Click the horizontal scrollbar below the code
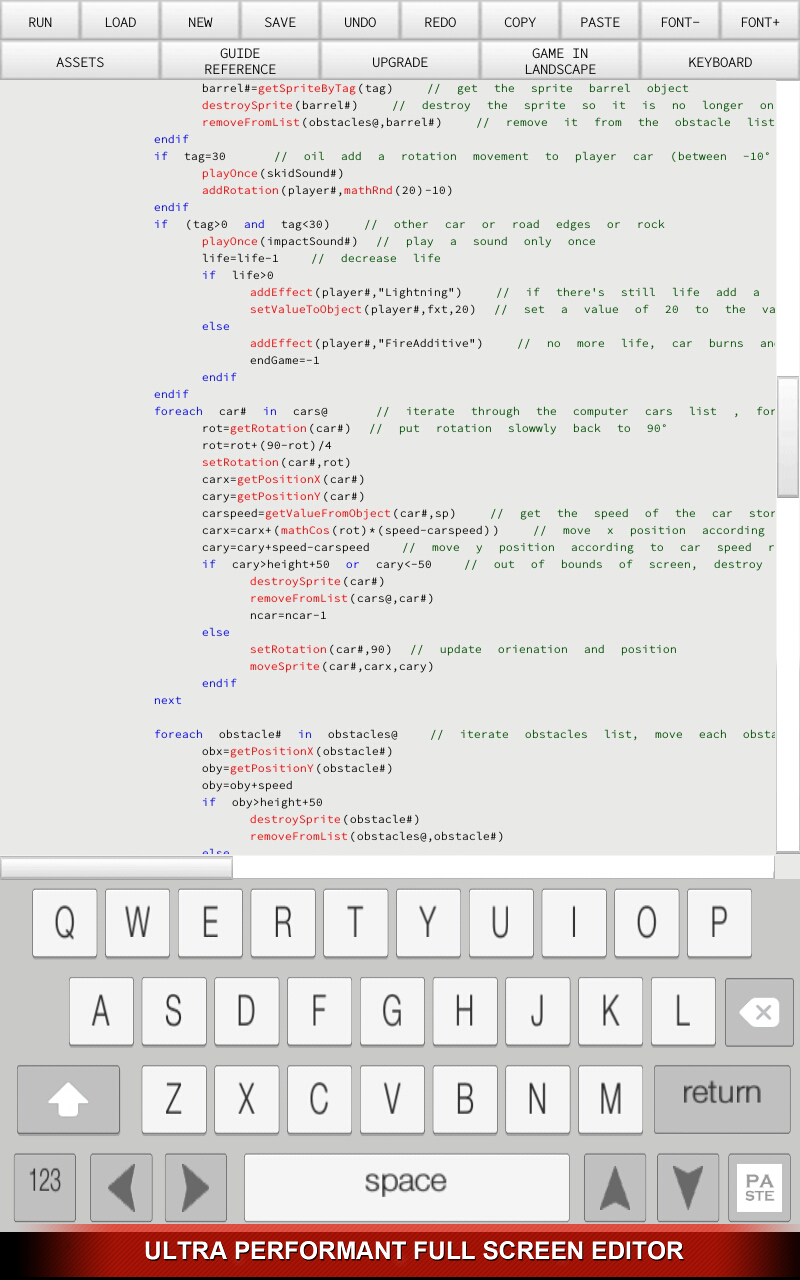This screenshot has width=800, height=1280. coord(115,867)
